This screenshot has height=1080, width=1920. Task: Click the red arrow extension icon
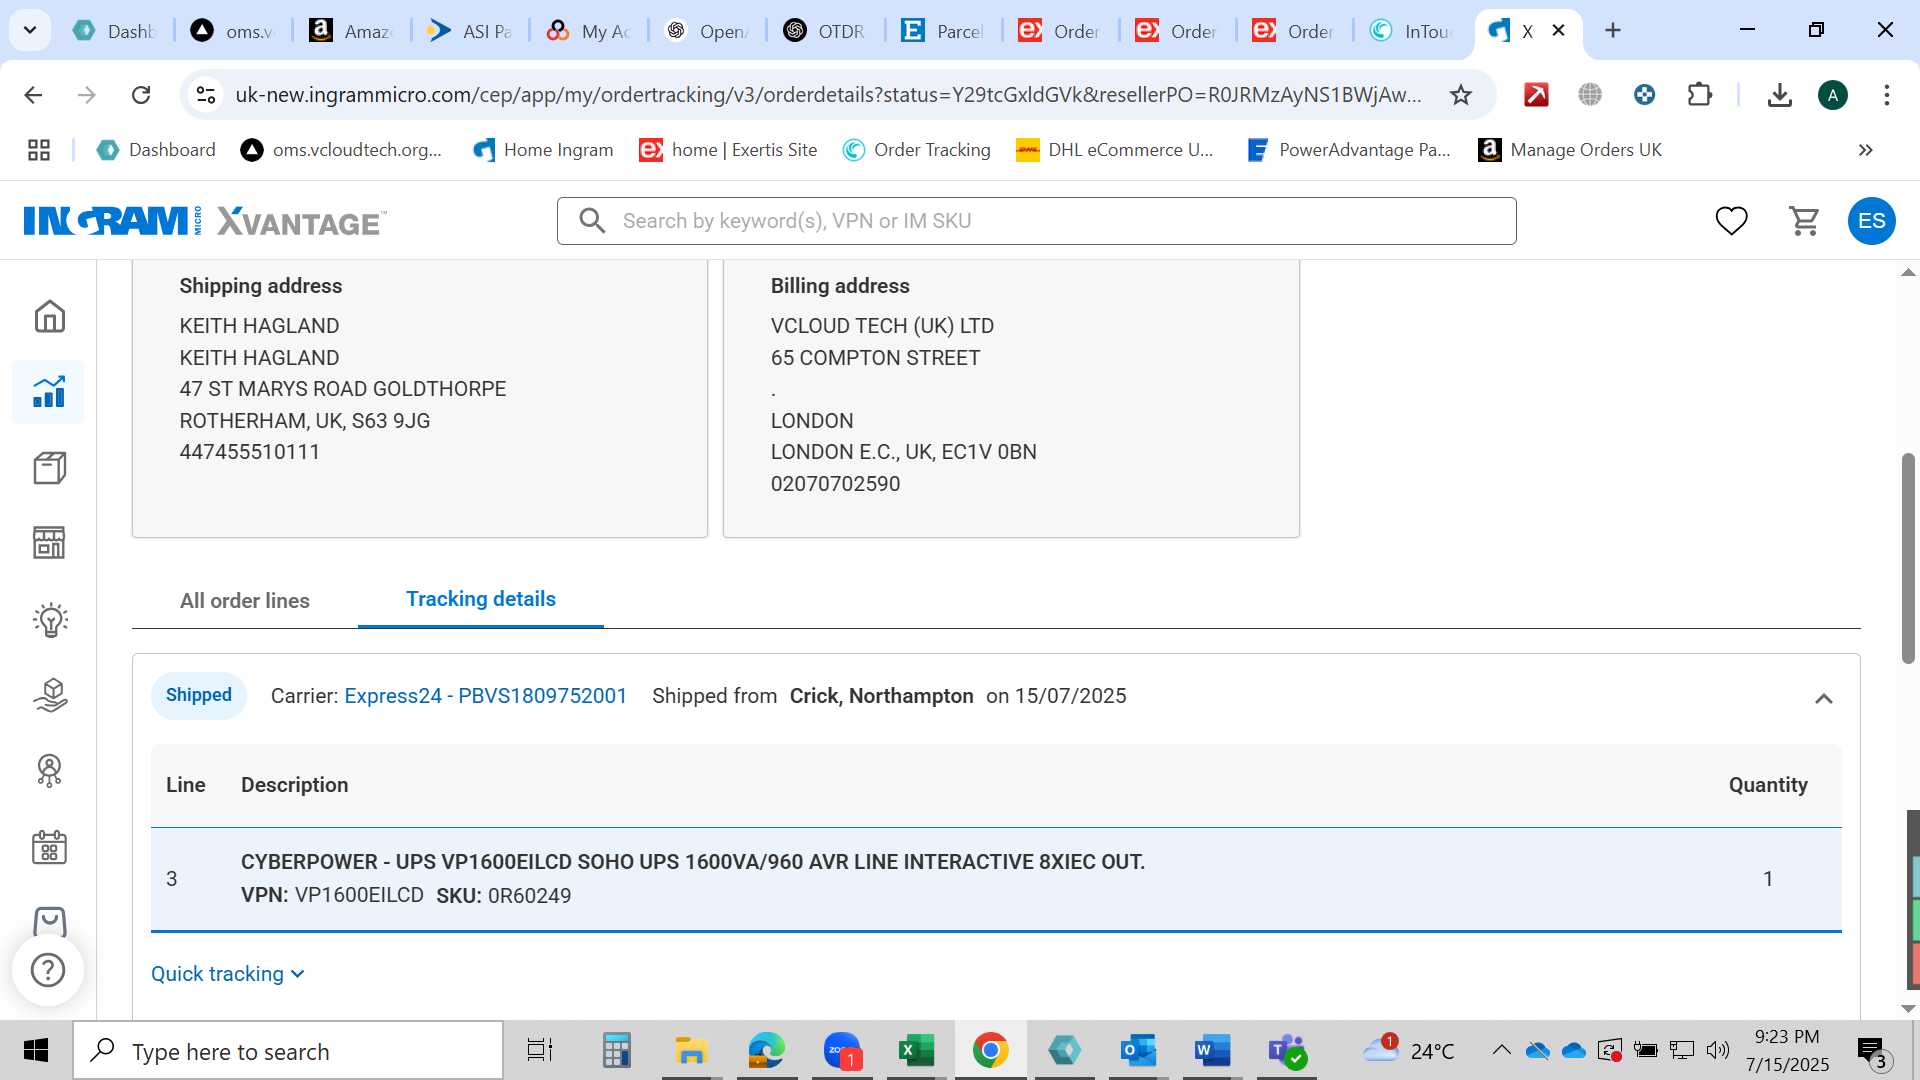1536,95
